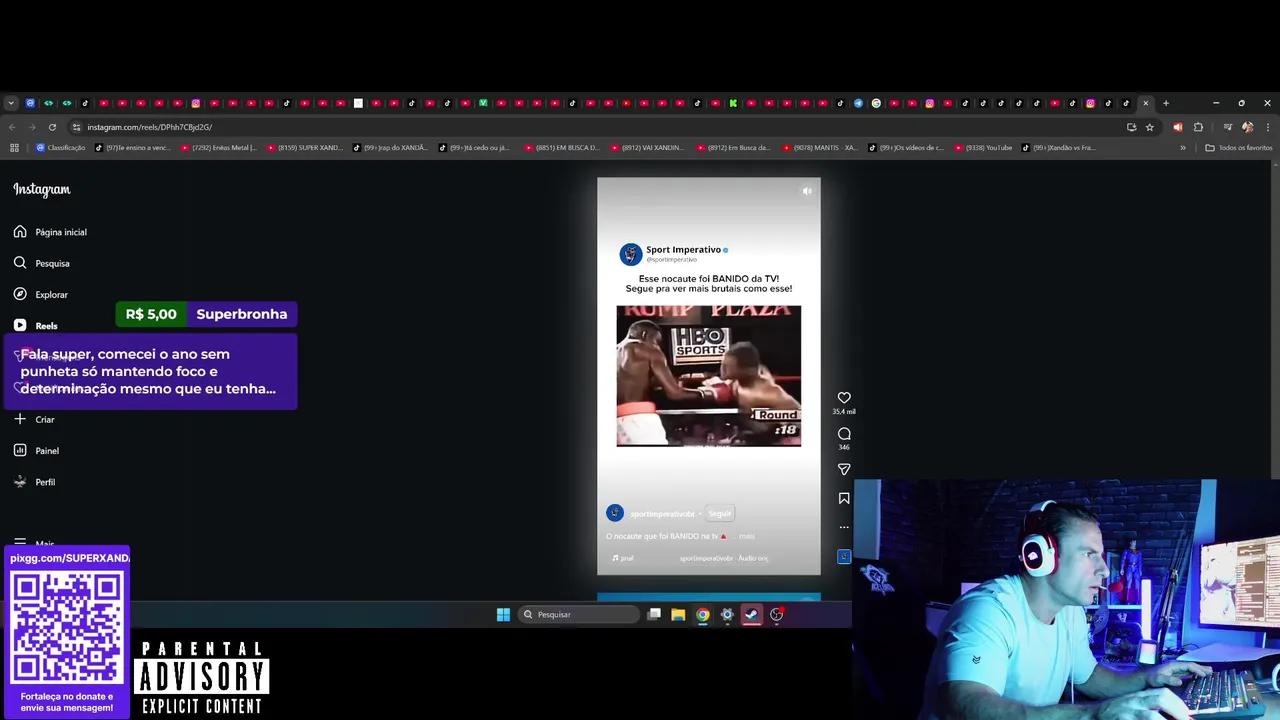The height and width of the screenshot is (720, 1280).
Task: Open MANTIS bookmark
Action: click(820, 148)
